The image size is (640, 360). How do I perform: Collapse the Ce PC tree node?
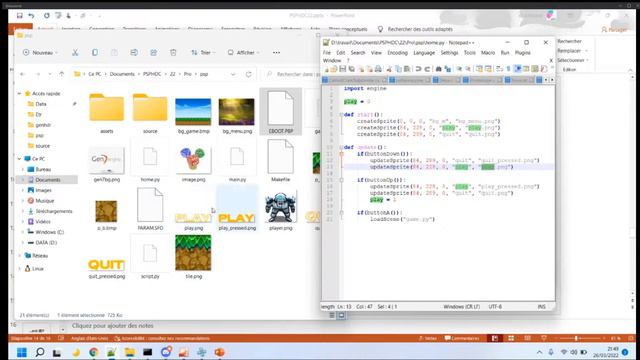19,158
